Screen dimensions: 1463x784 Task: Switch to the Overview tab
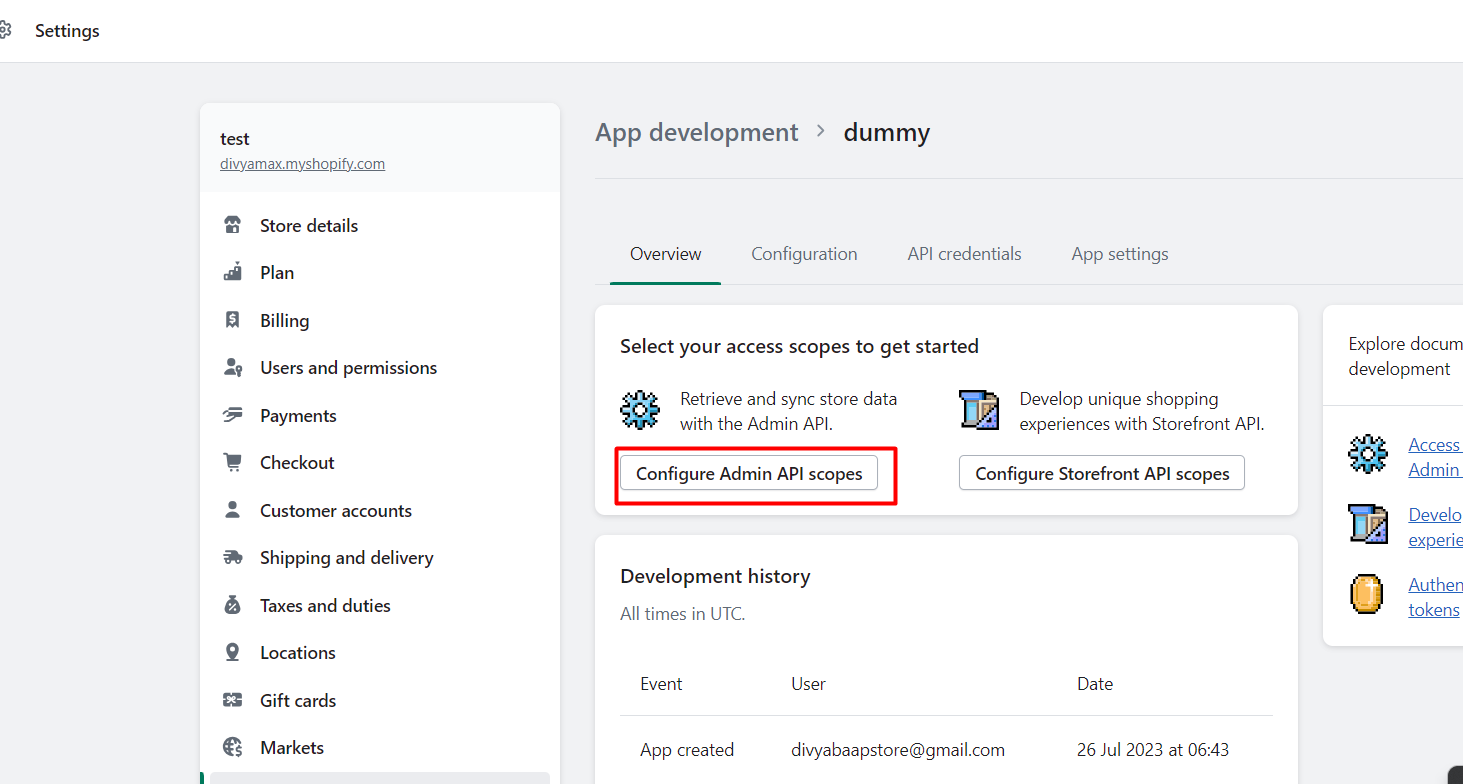point(665,254)
